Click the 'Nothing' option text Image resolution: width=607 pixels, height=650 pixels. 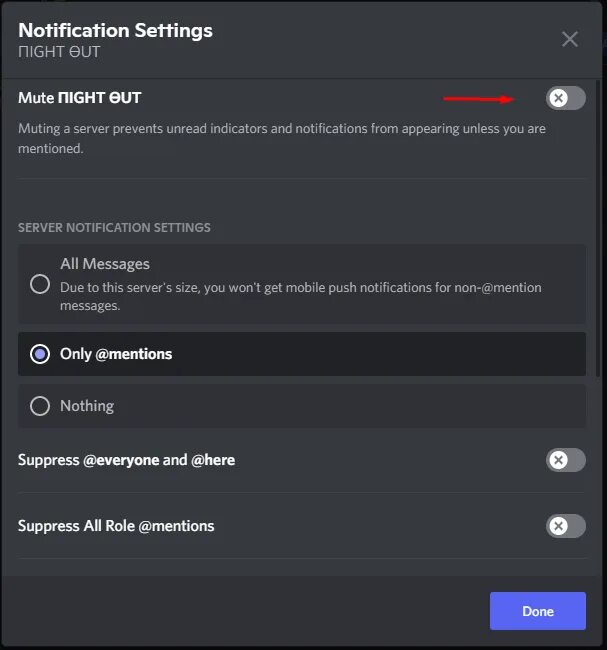[87, 406]
